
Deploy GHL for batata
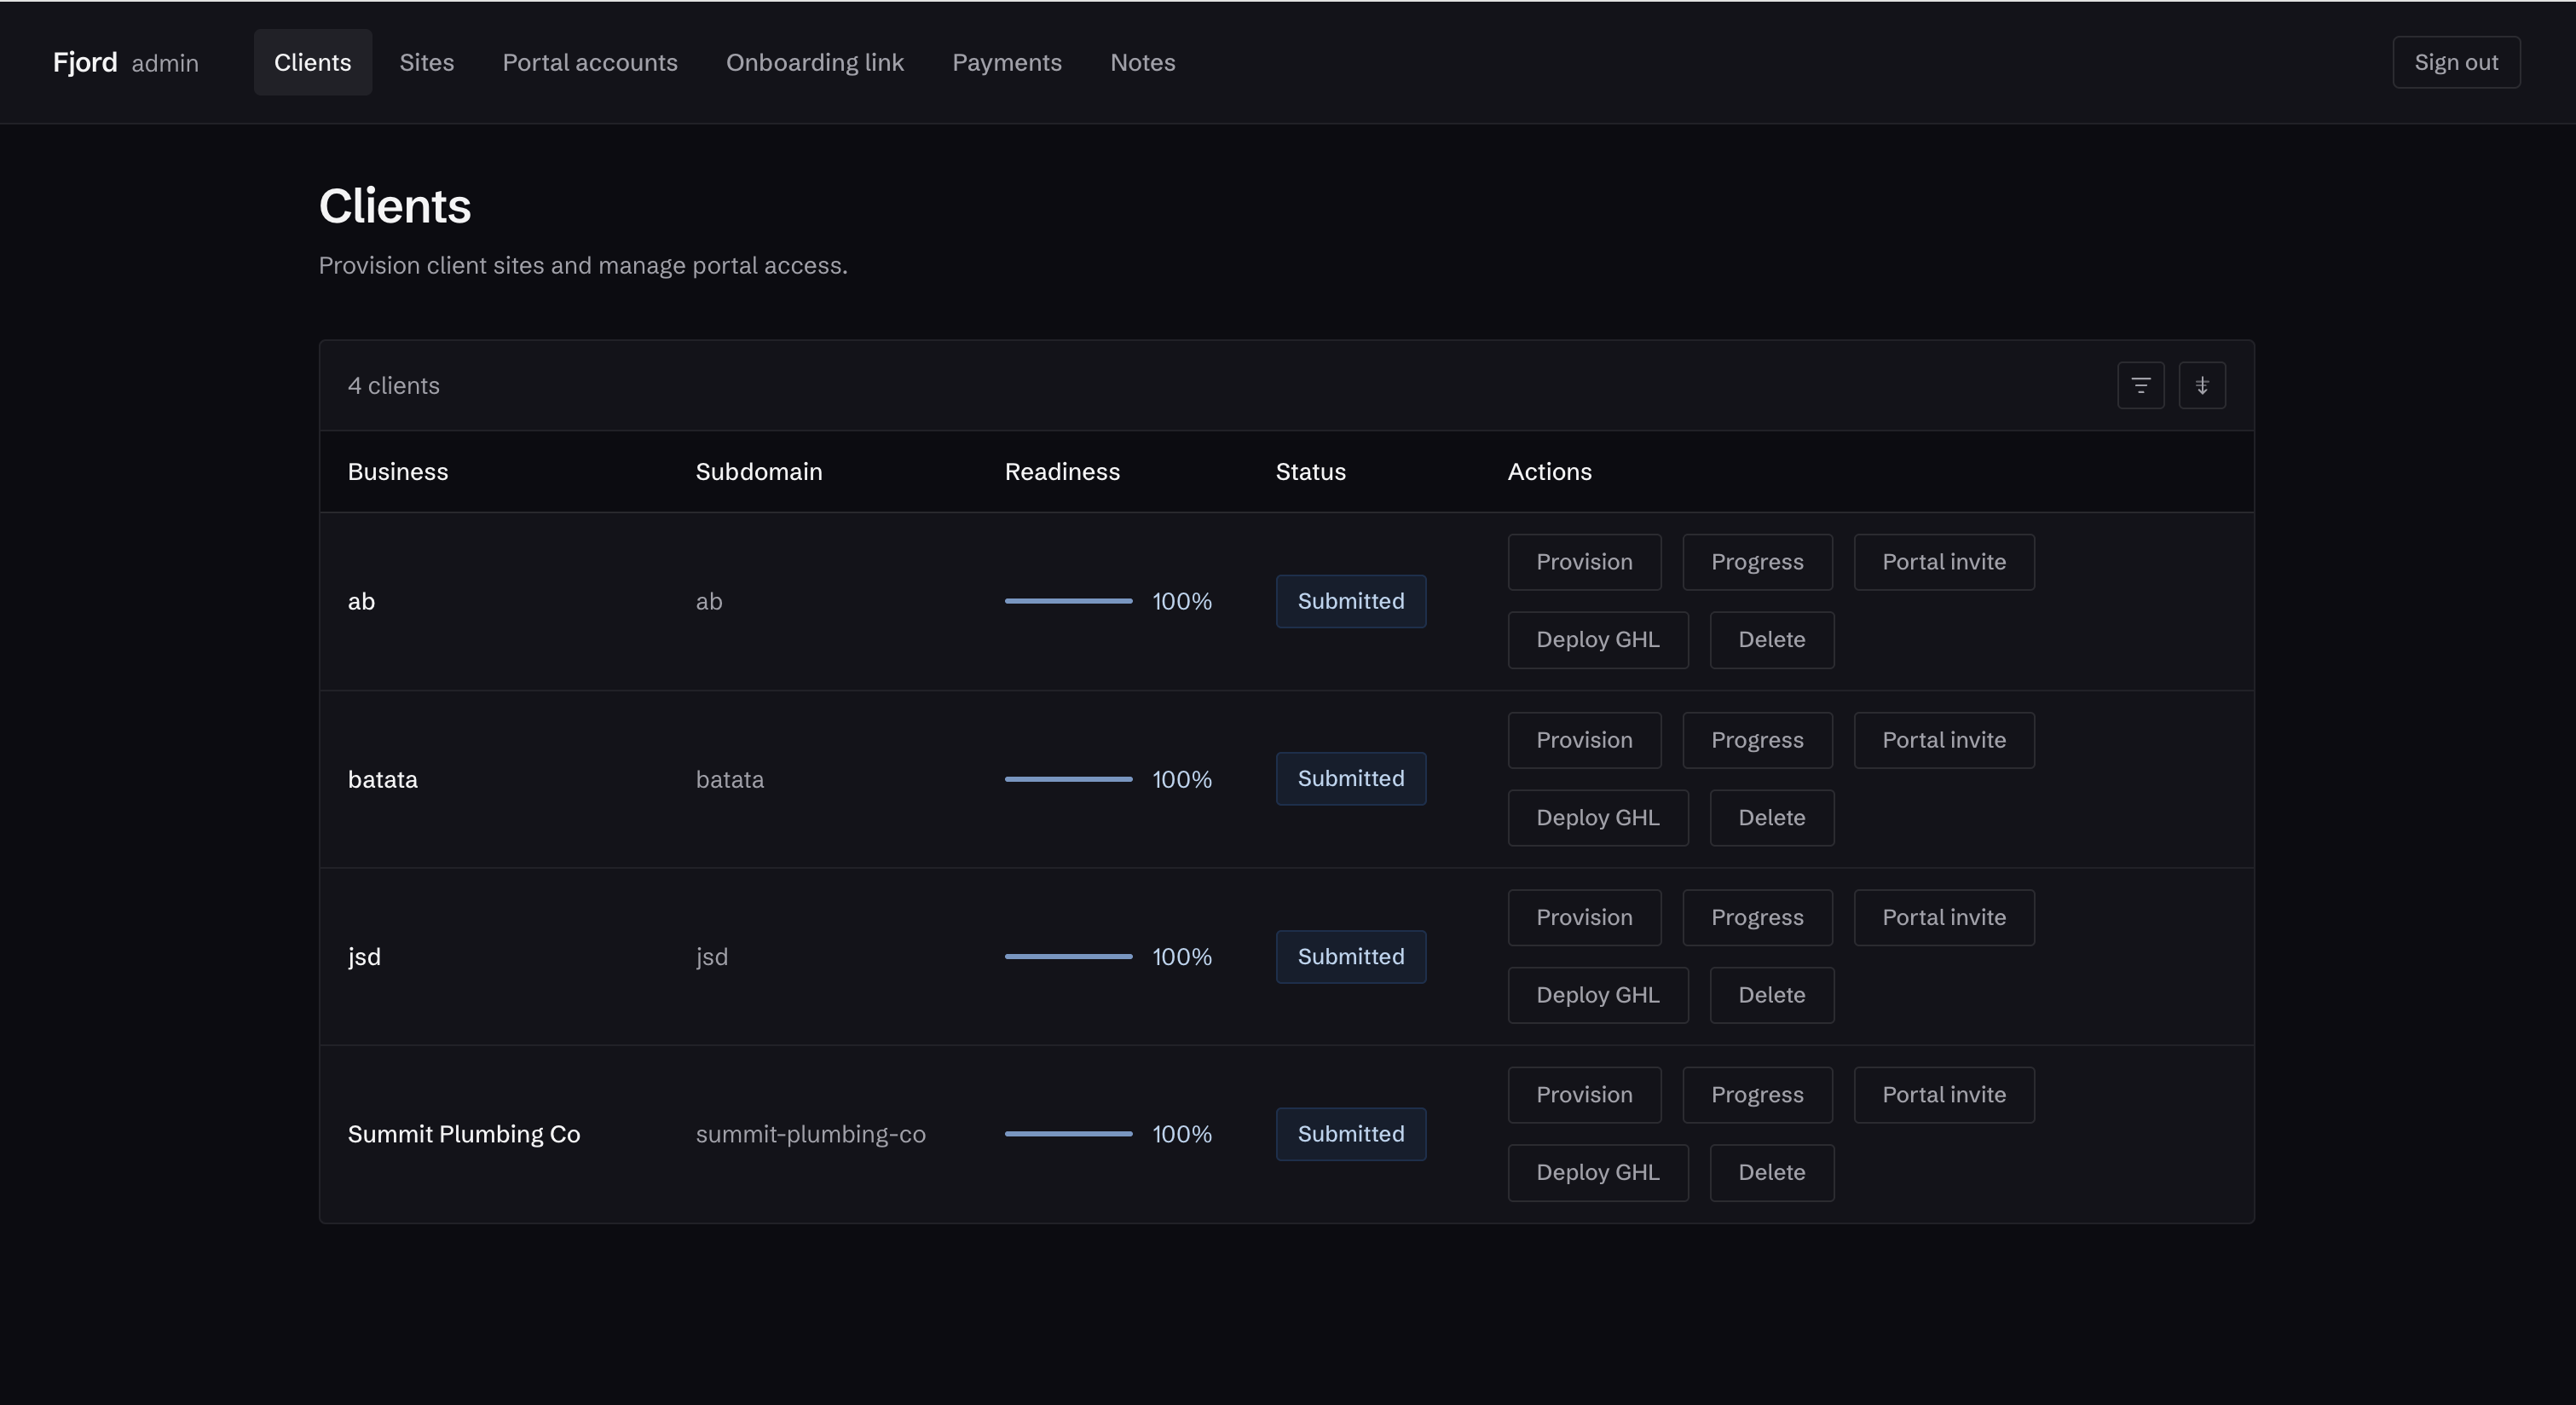pos(1598,818)
